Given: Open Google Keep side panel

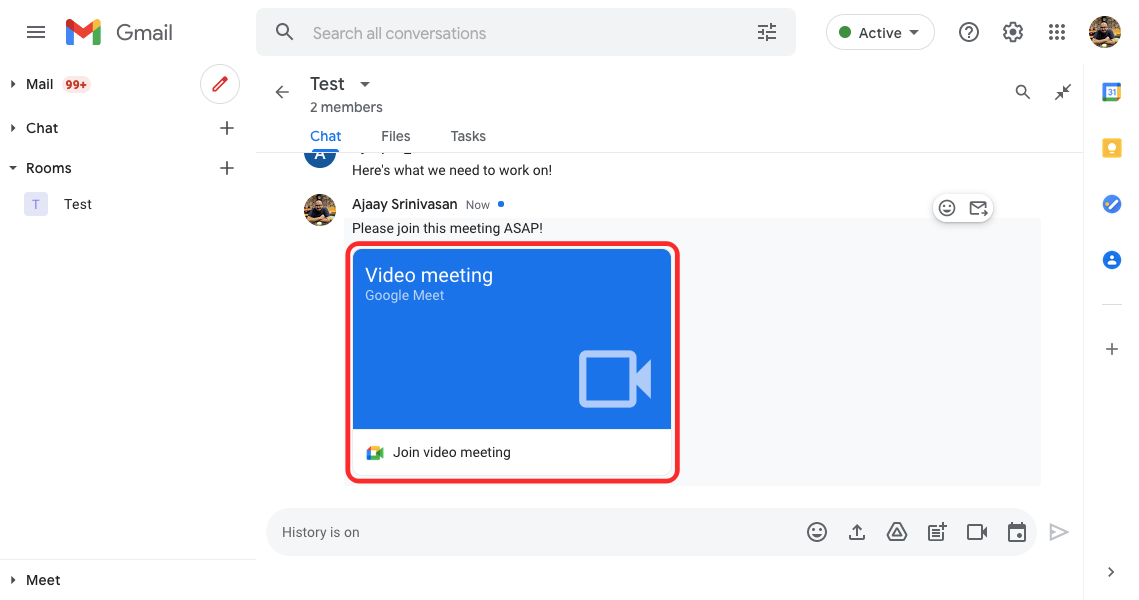Looking at the screenshot, I should pyautogui.click(x=1111, y=148).
